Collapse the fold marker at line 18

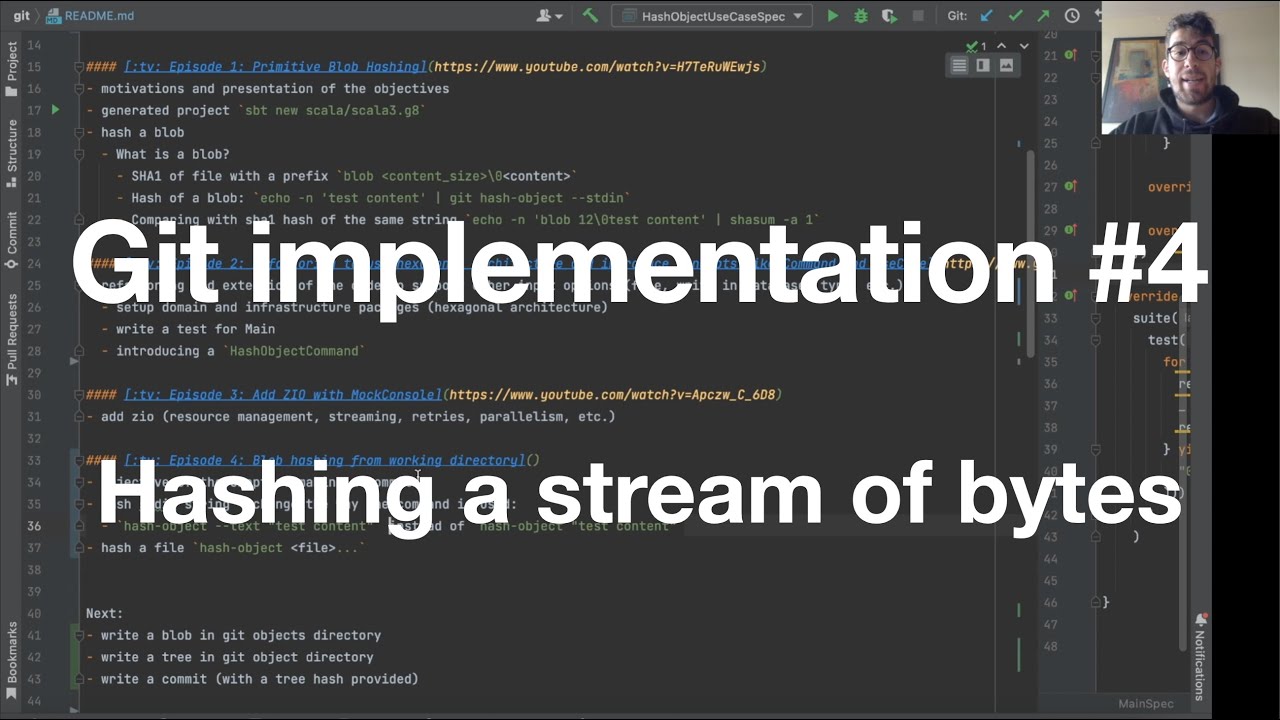point(77,132)
